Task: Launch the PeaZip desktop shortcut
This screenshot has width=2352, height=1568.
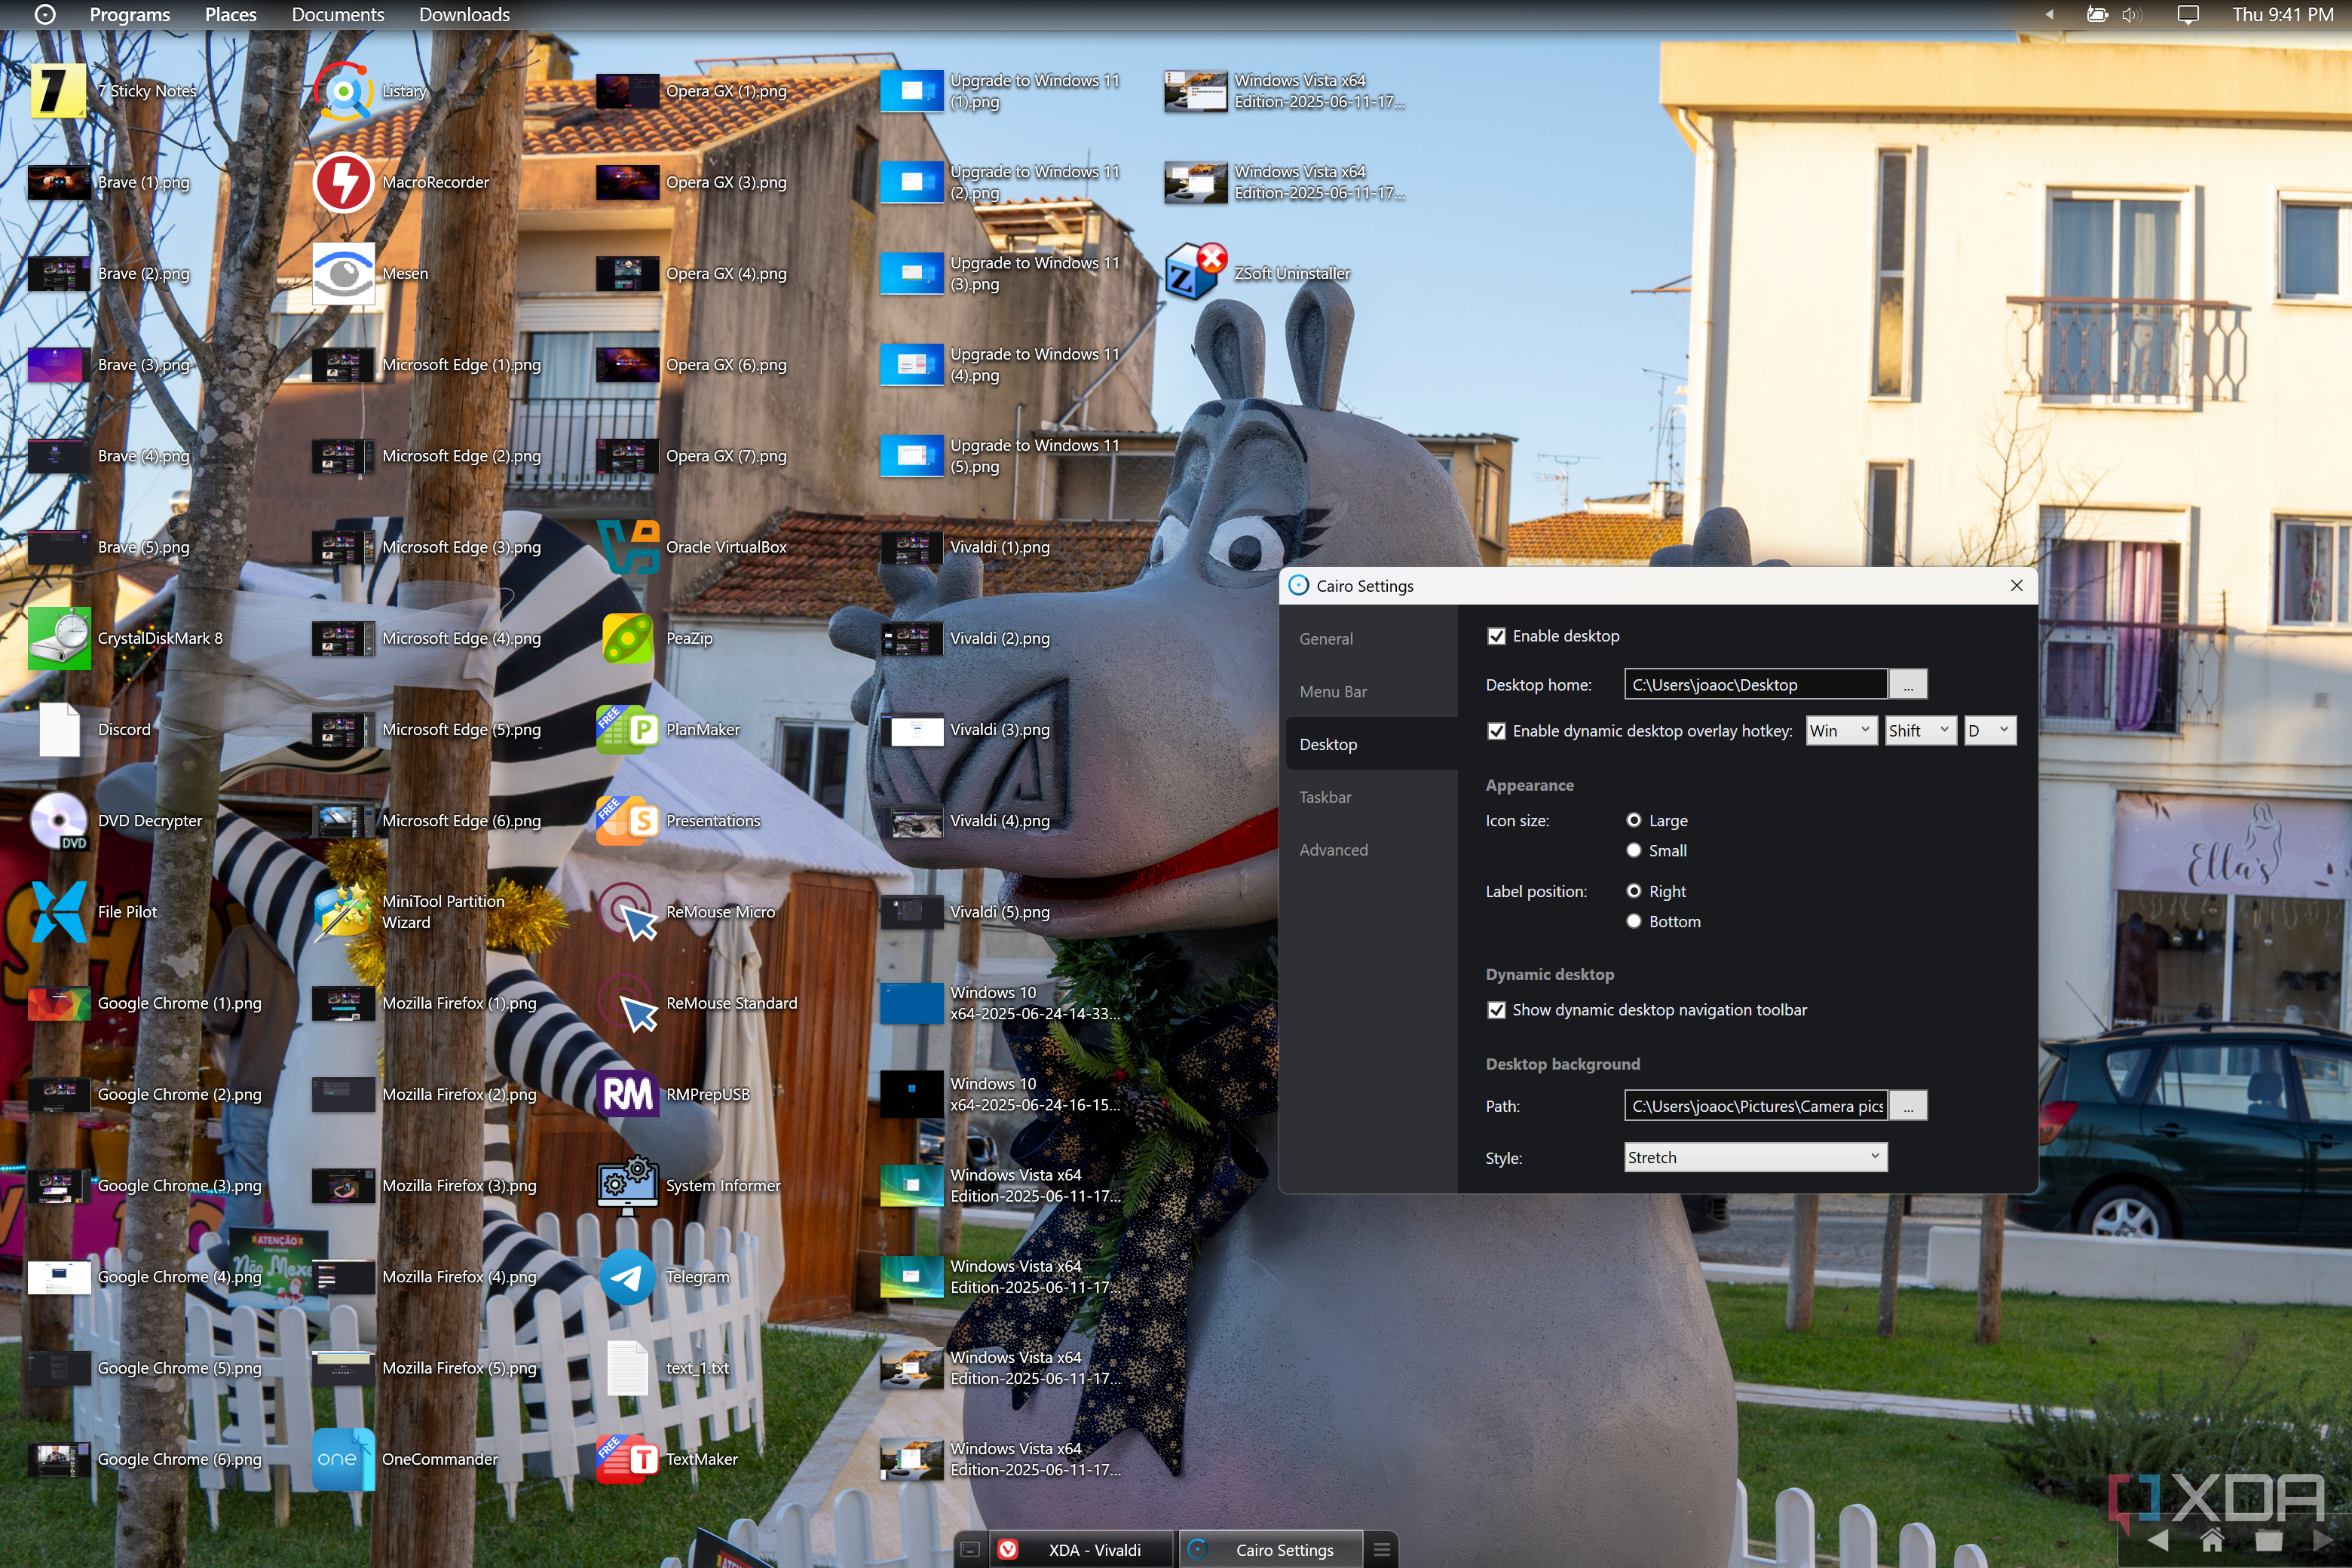Action: (628, 638)
